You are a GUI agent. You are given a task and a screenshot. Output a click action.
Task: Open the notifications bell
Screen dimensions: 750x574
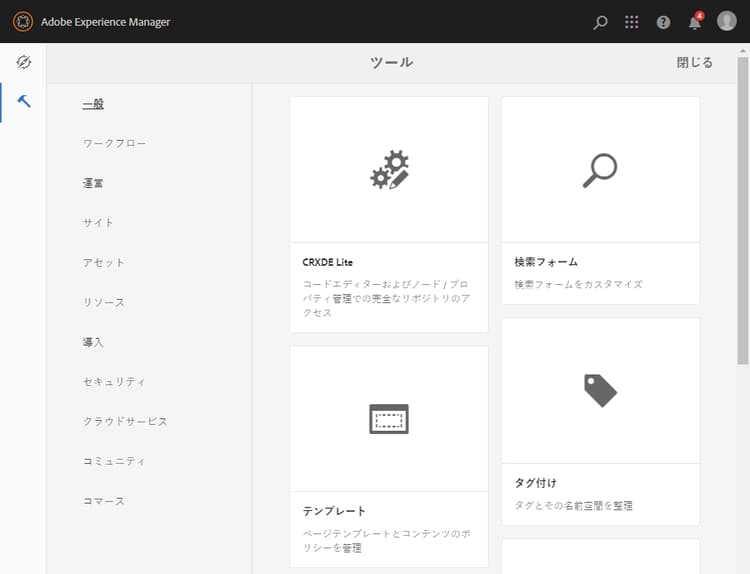click(x=695, y=22)
